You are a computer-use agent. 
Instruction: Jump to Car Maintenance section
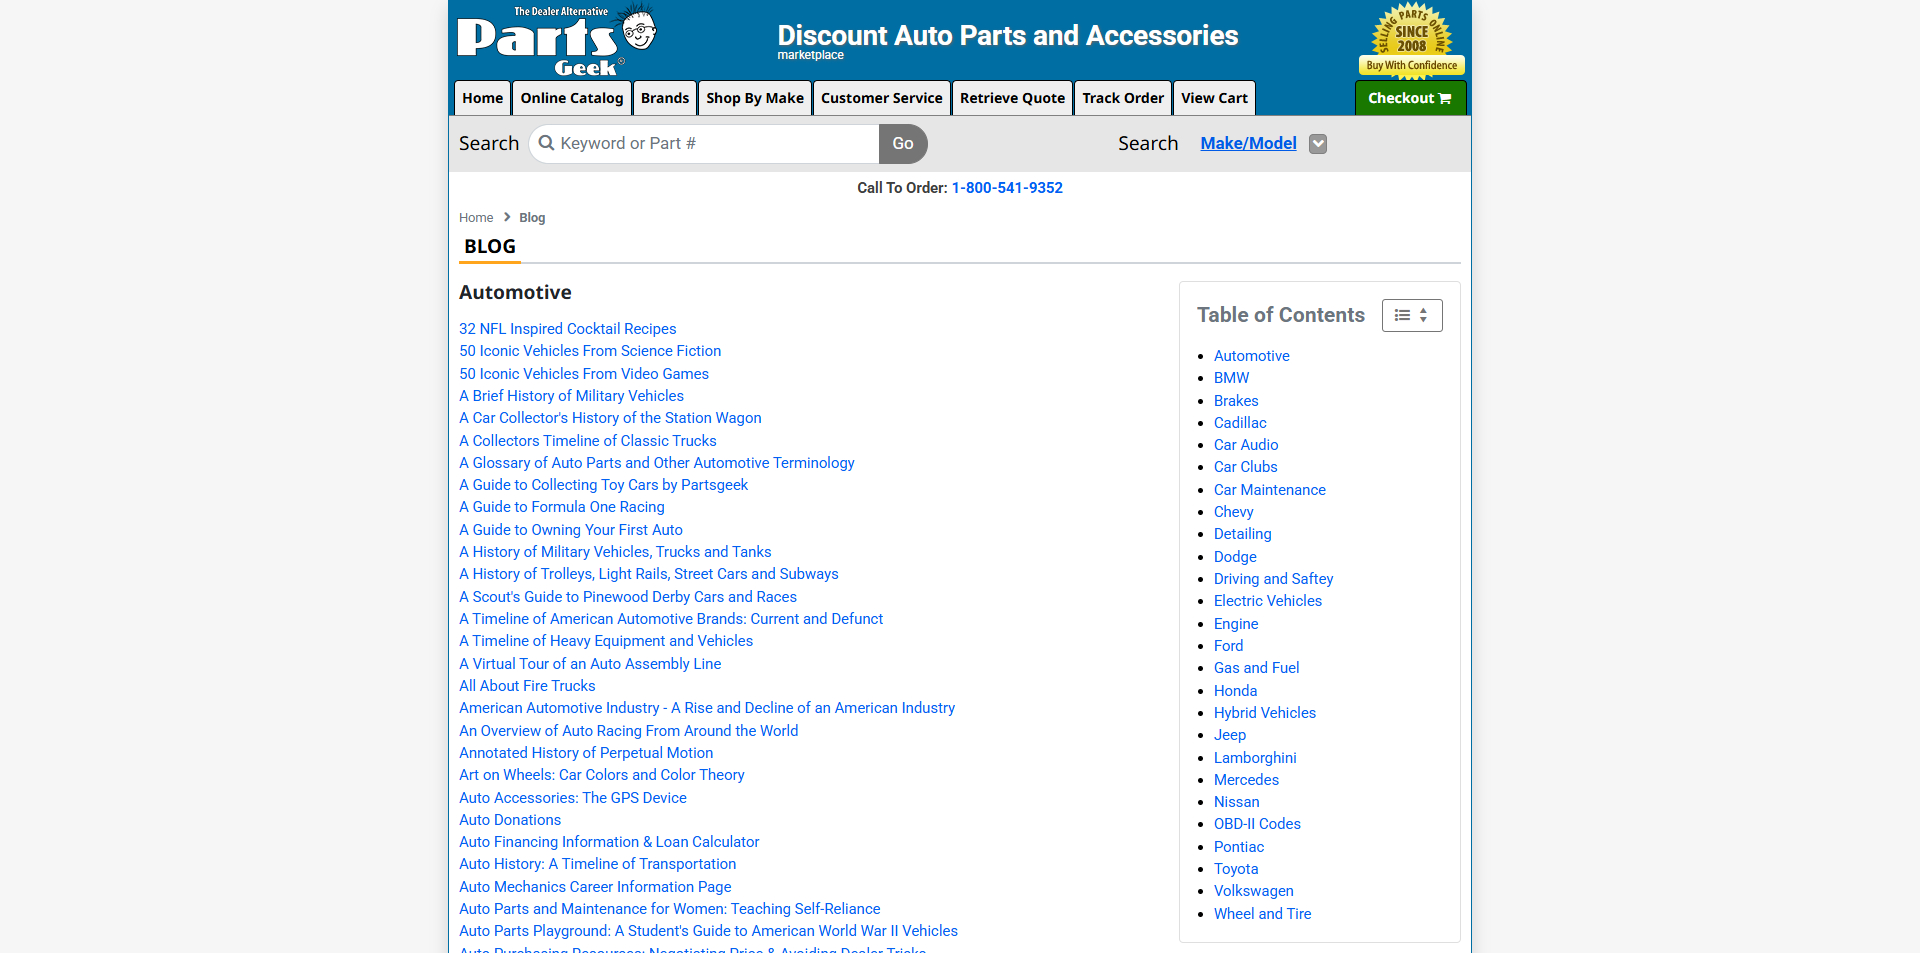tap(1270, 490)
